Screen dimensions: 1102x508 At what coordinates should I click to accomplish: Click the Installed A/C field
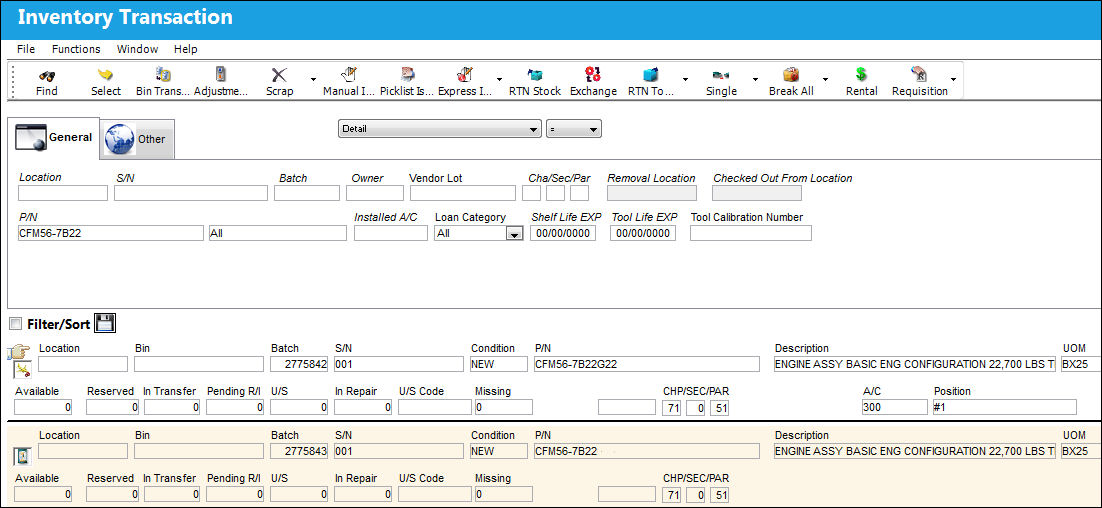pos(390,233)
